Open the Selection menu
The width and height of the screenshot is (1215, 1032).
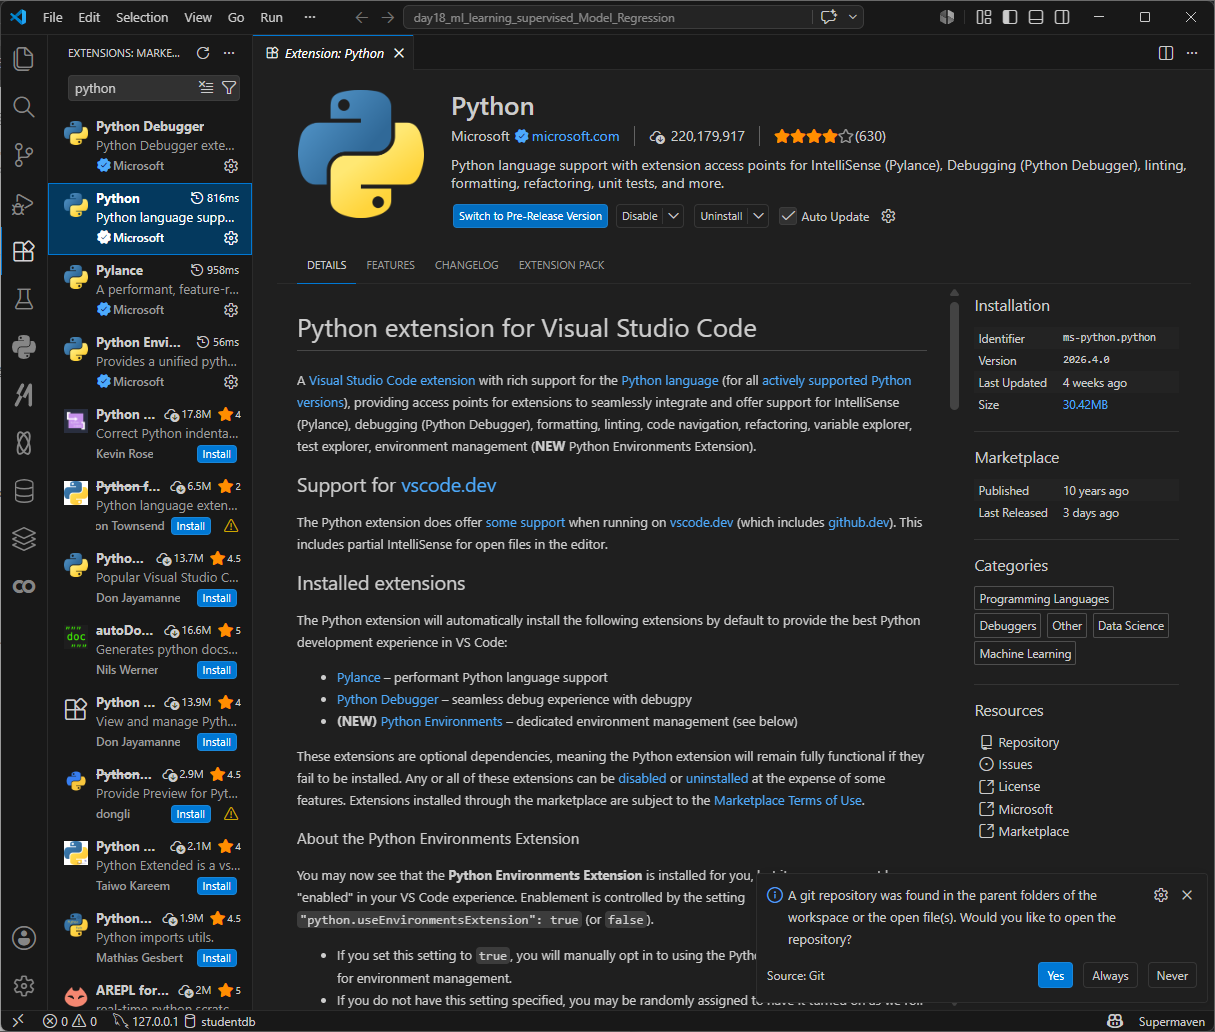pyautogui.click(x=142, y=17)
